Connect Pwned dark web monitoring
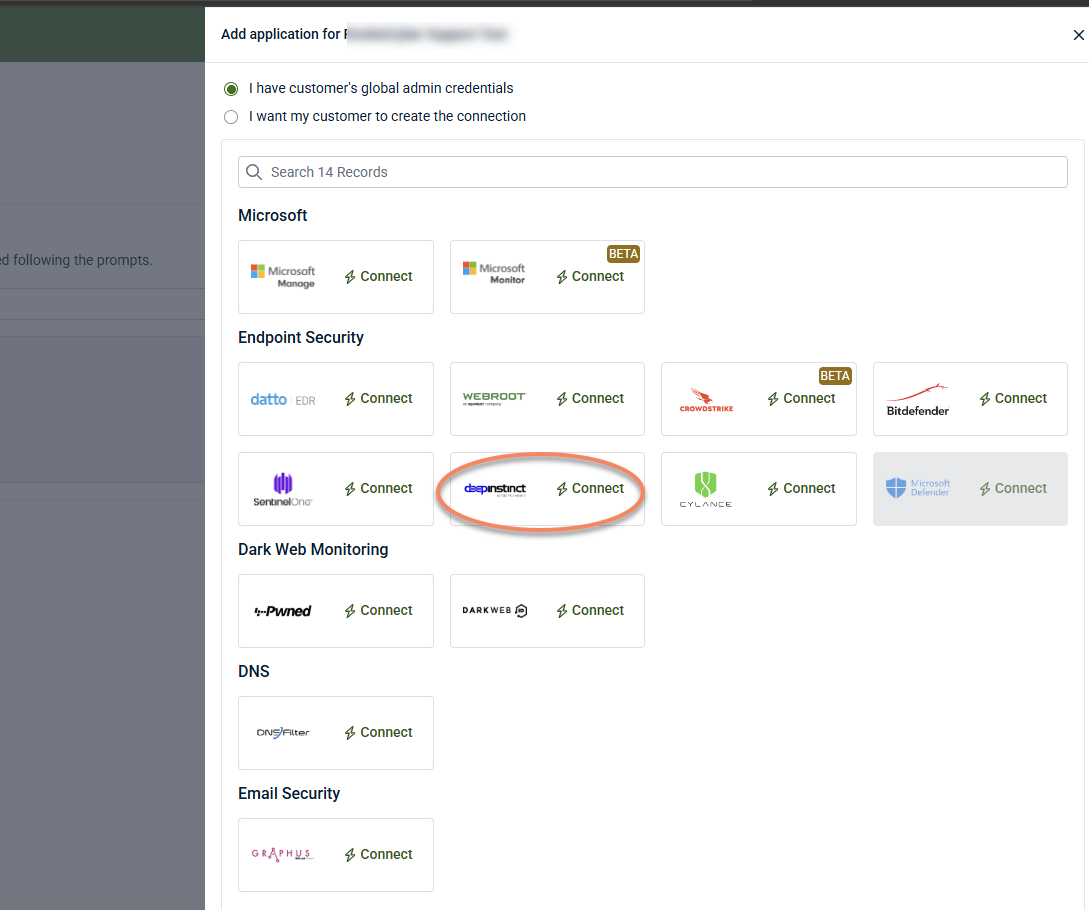 click(x=379, y=611)
